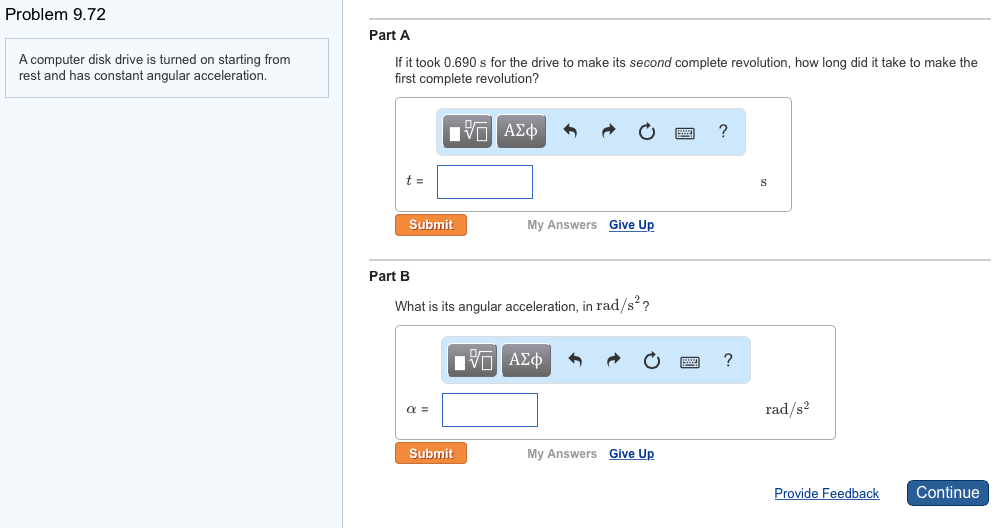Open the Provide Feedback link
This screenshot has height=528, width=1000.
click(826, 494)
